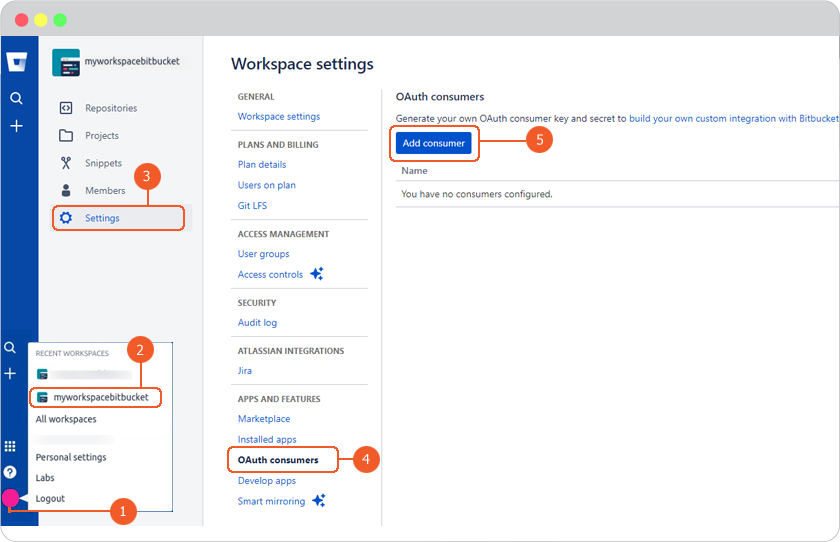Open the app switcher grid icon
The width and height of the screenshot is (840, 542).
[x=10, y=446]
